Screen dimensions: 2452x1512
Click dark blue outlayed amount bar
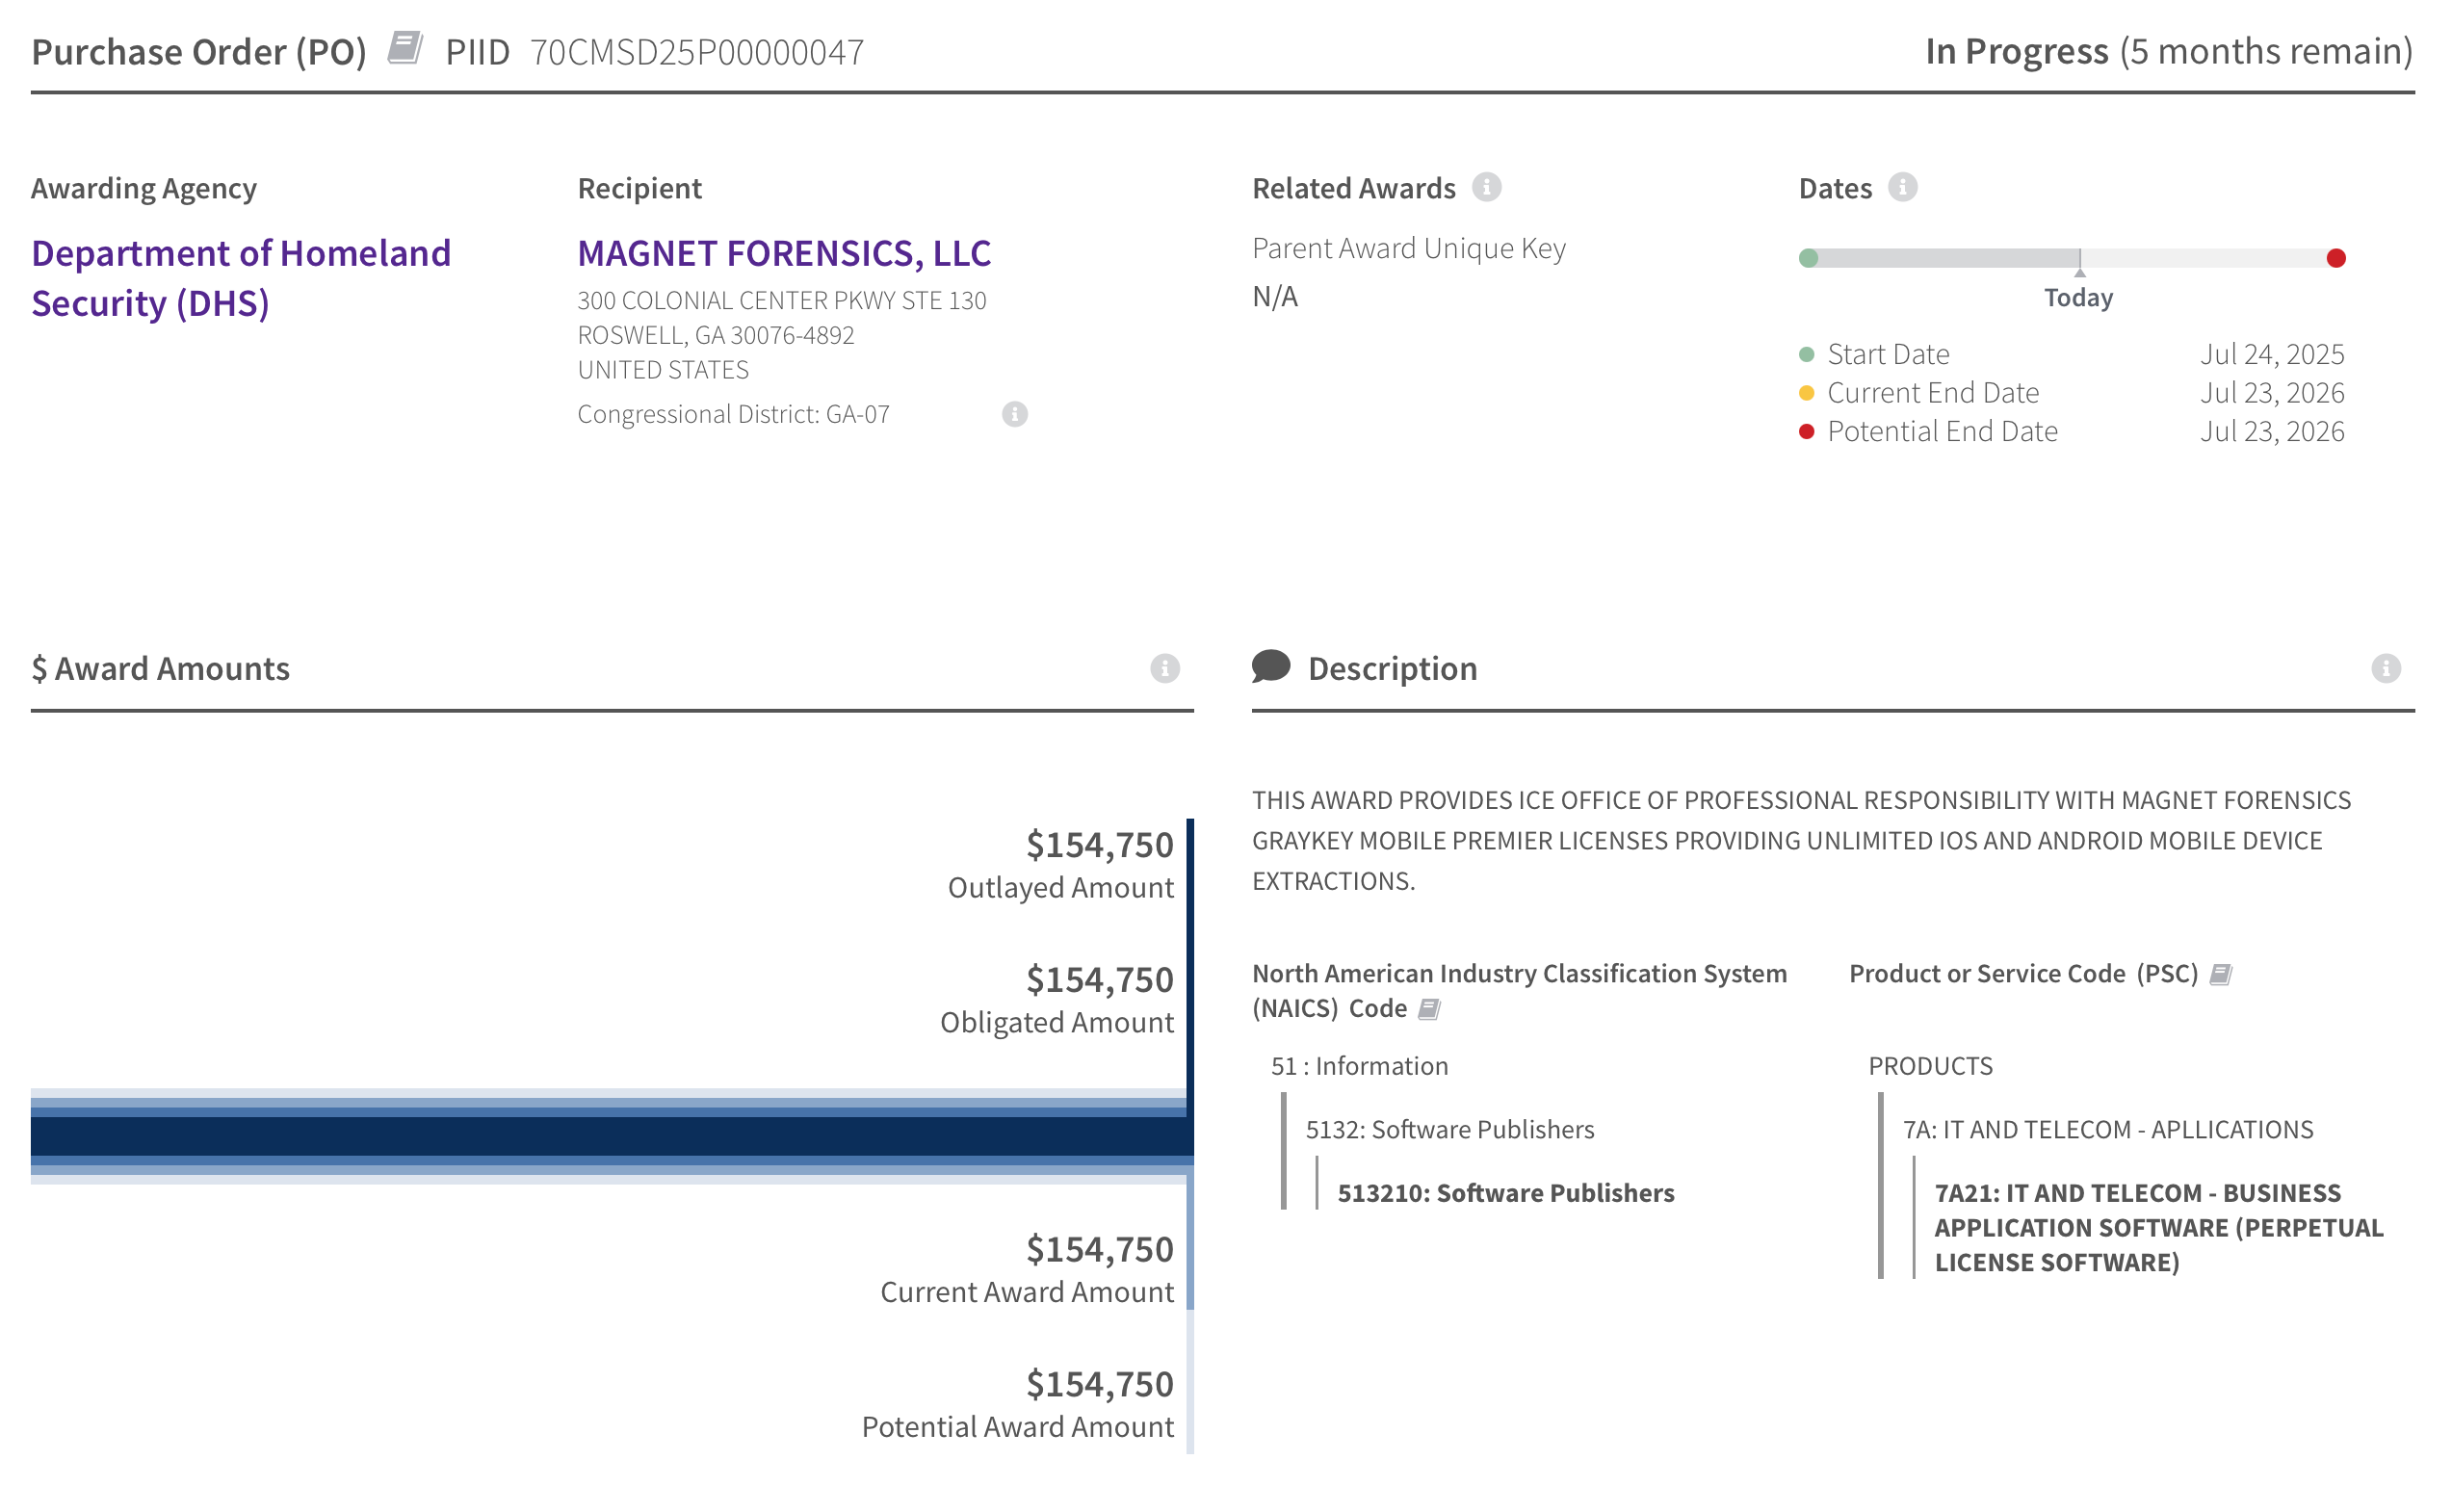tap(610, 1136)
